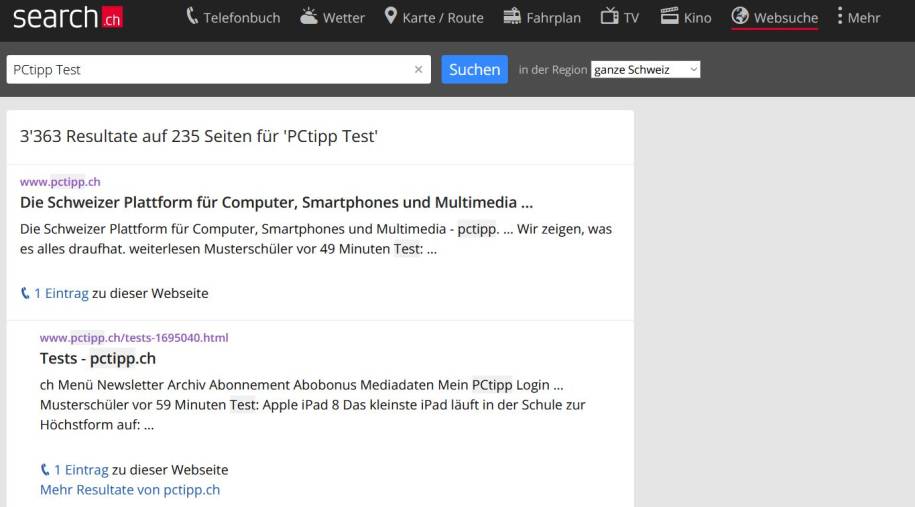The width and height of the screenshot is (915, 507).
Task: Open the 'ganze Schweiz' region dropdown
Action: tap(645, 69)
